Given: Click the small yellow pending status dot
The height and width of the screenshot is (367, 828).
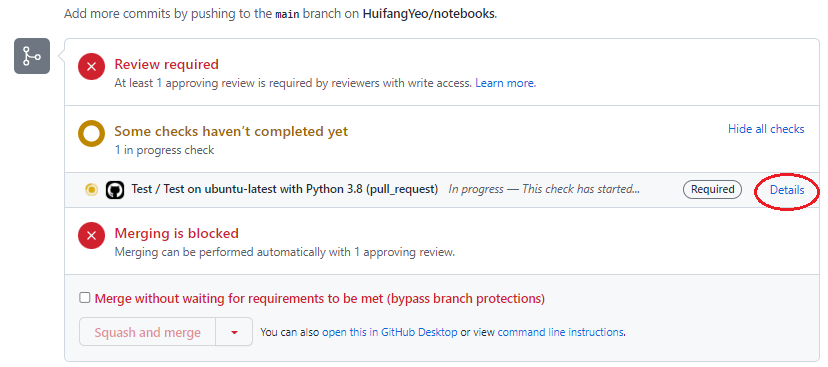Looking at the screenshot, I should coord(91,190).
